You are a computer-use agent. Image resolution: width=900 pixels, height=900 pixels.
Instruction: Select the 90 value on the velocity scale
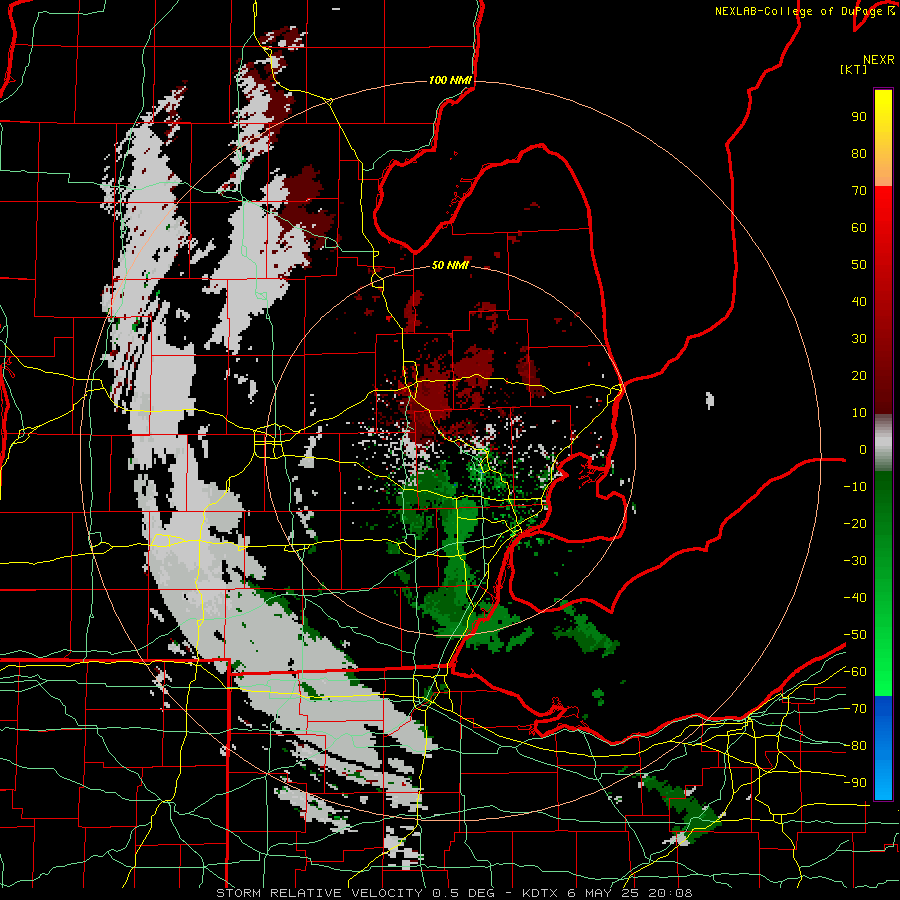coord(859,117)
